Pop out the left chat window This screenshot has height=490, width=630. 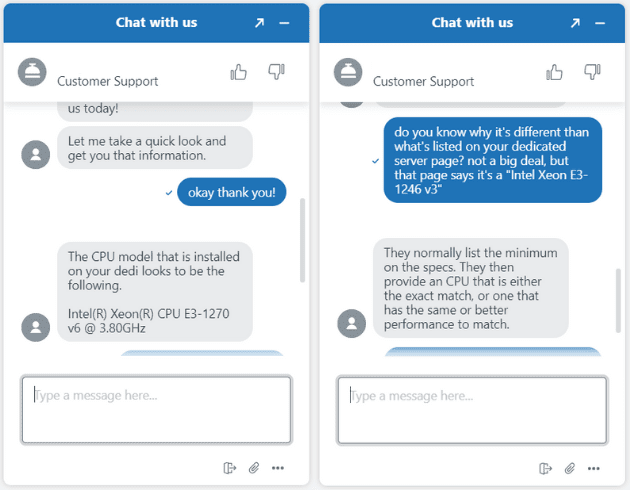point(259,23)
